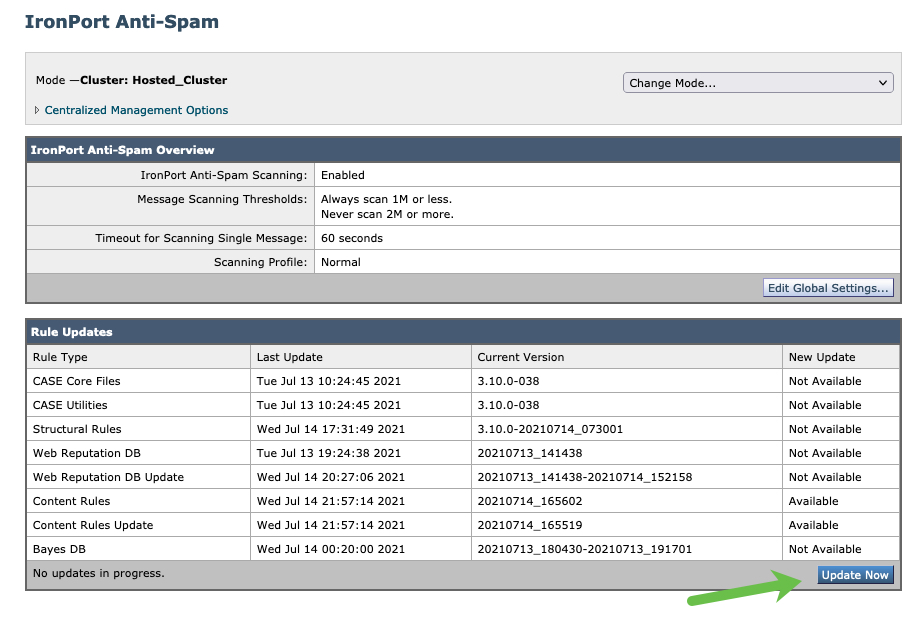Click Edit Global Settings button
Viewport: 912px width, 634px height.
click(828, 288)
